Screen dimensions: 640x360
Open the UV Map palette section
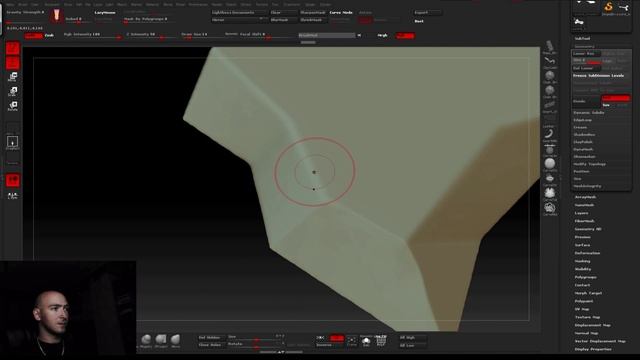point(582,309)
